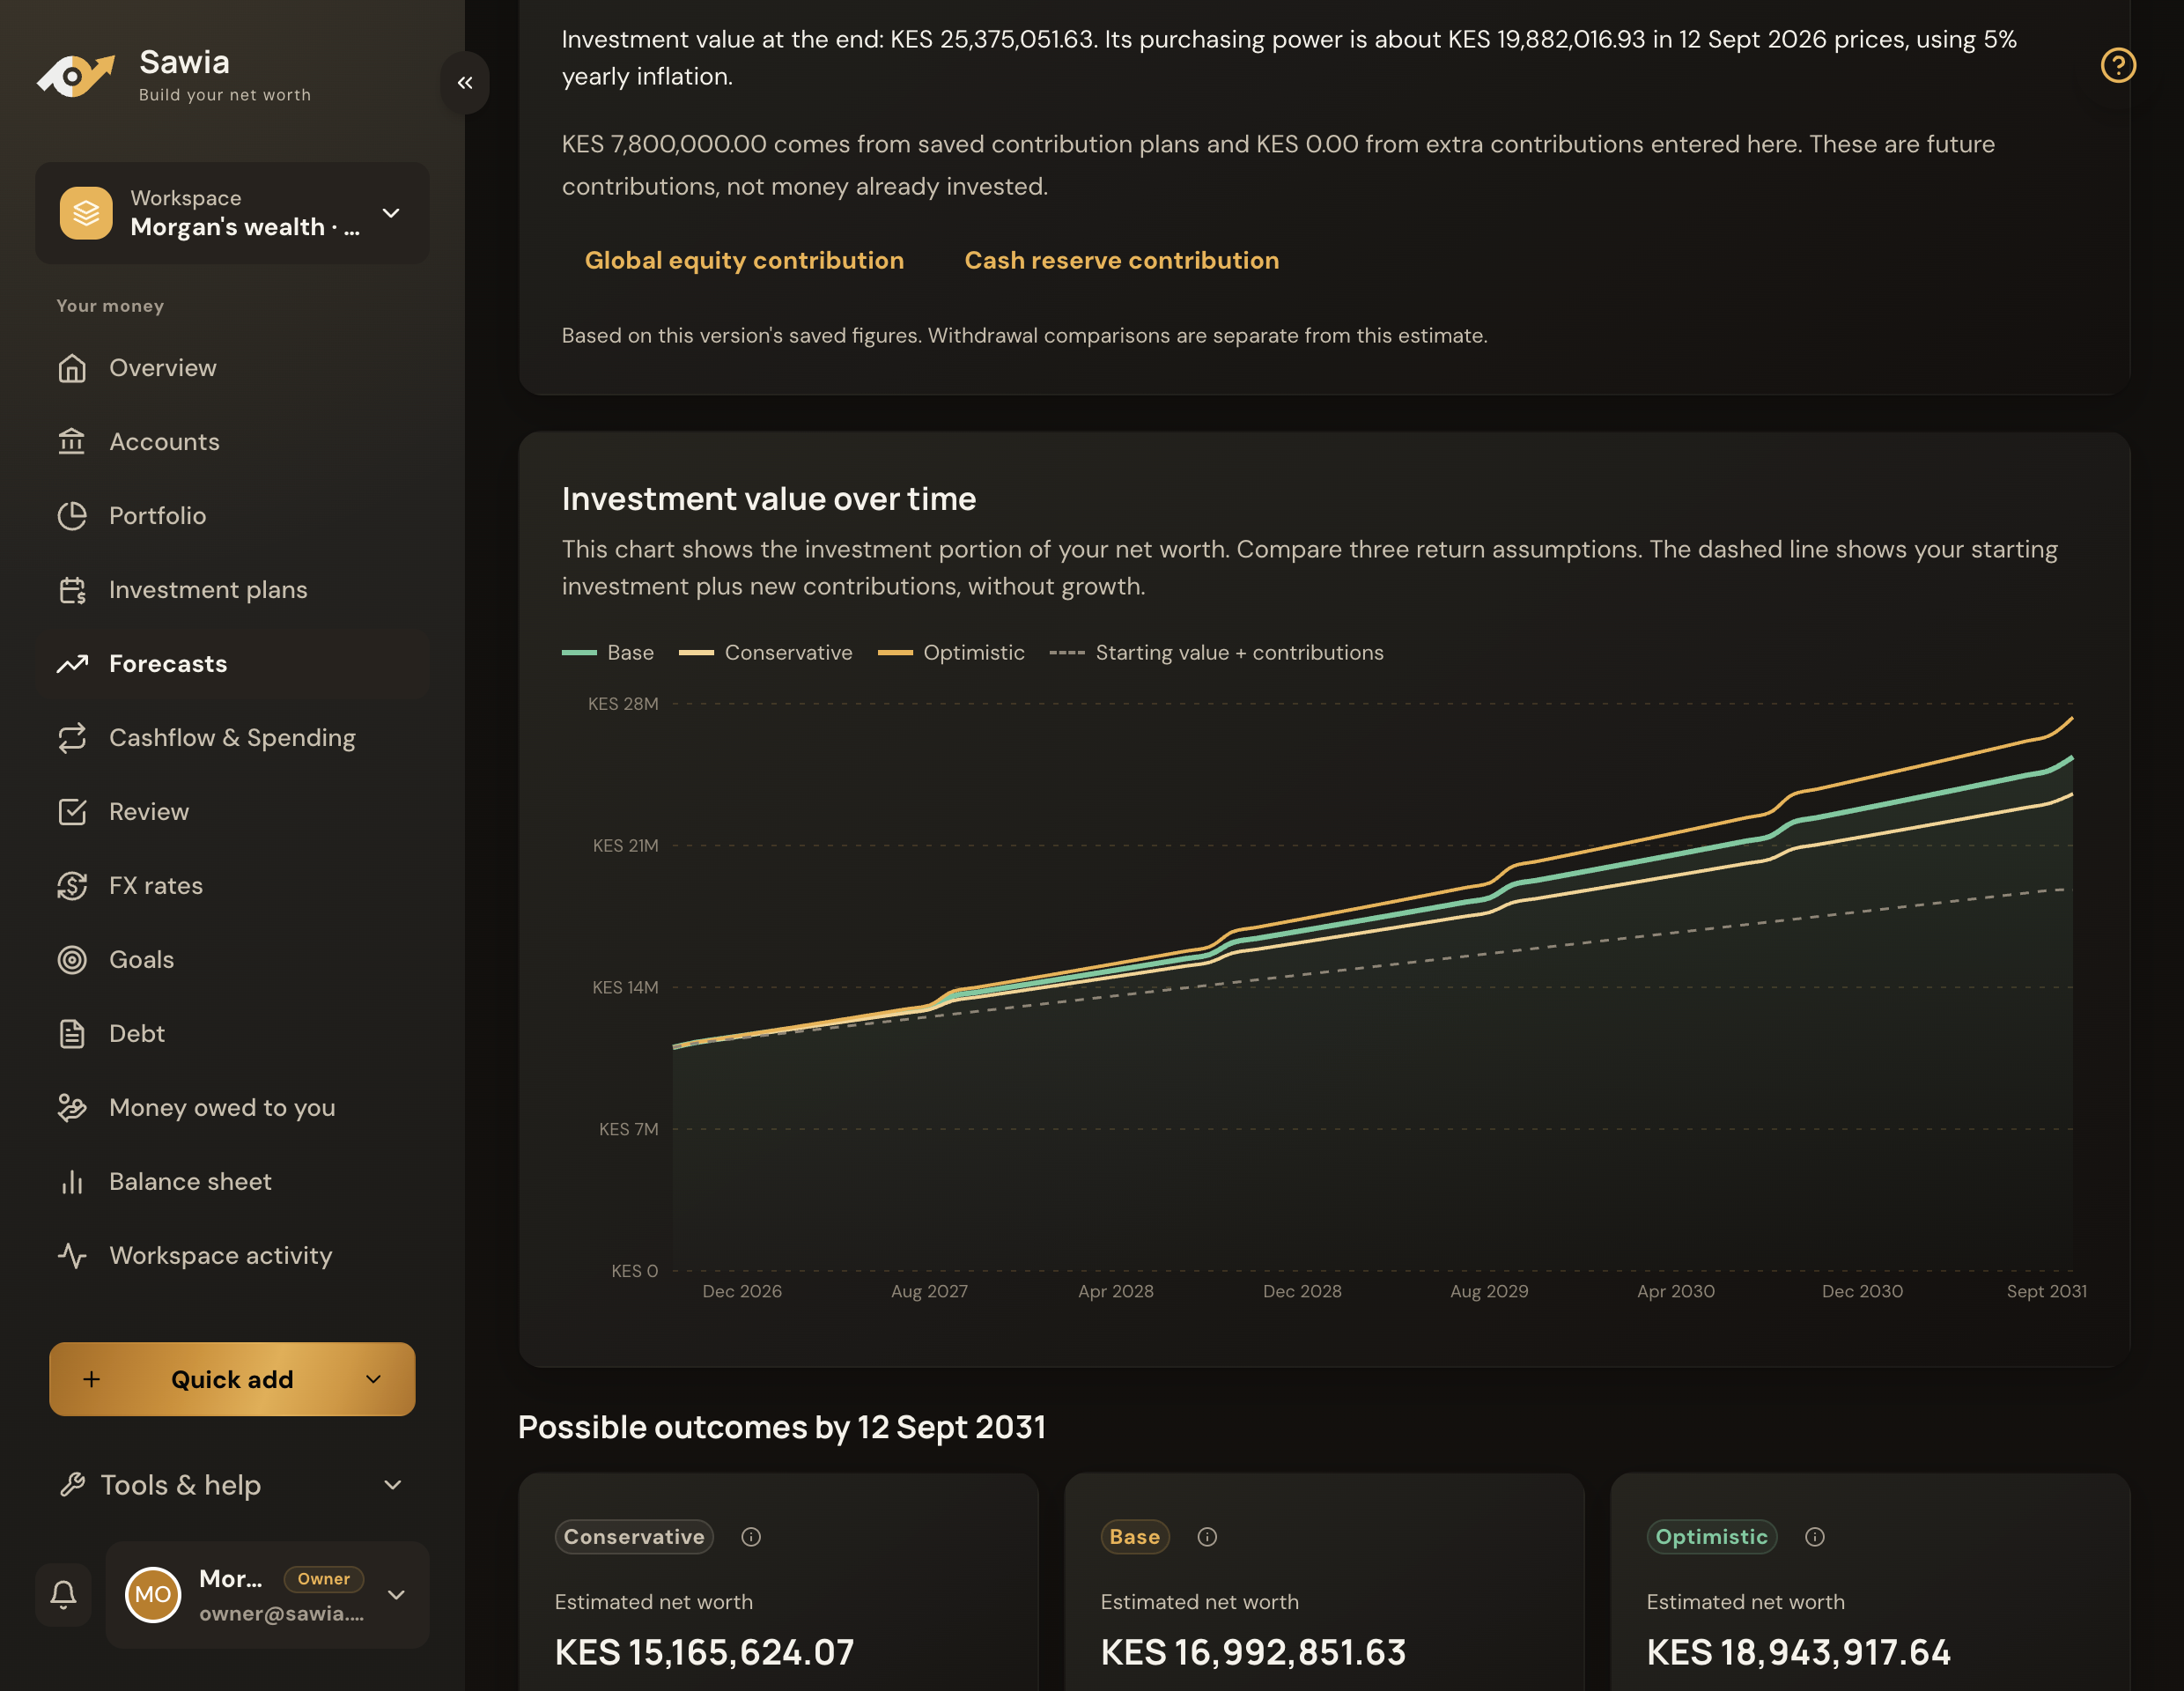Image resolution: width=2184 pixels, height=1691 pixels.
Task: Click the Cashflow & Spending arrows icon
Action: 72,738
